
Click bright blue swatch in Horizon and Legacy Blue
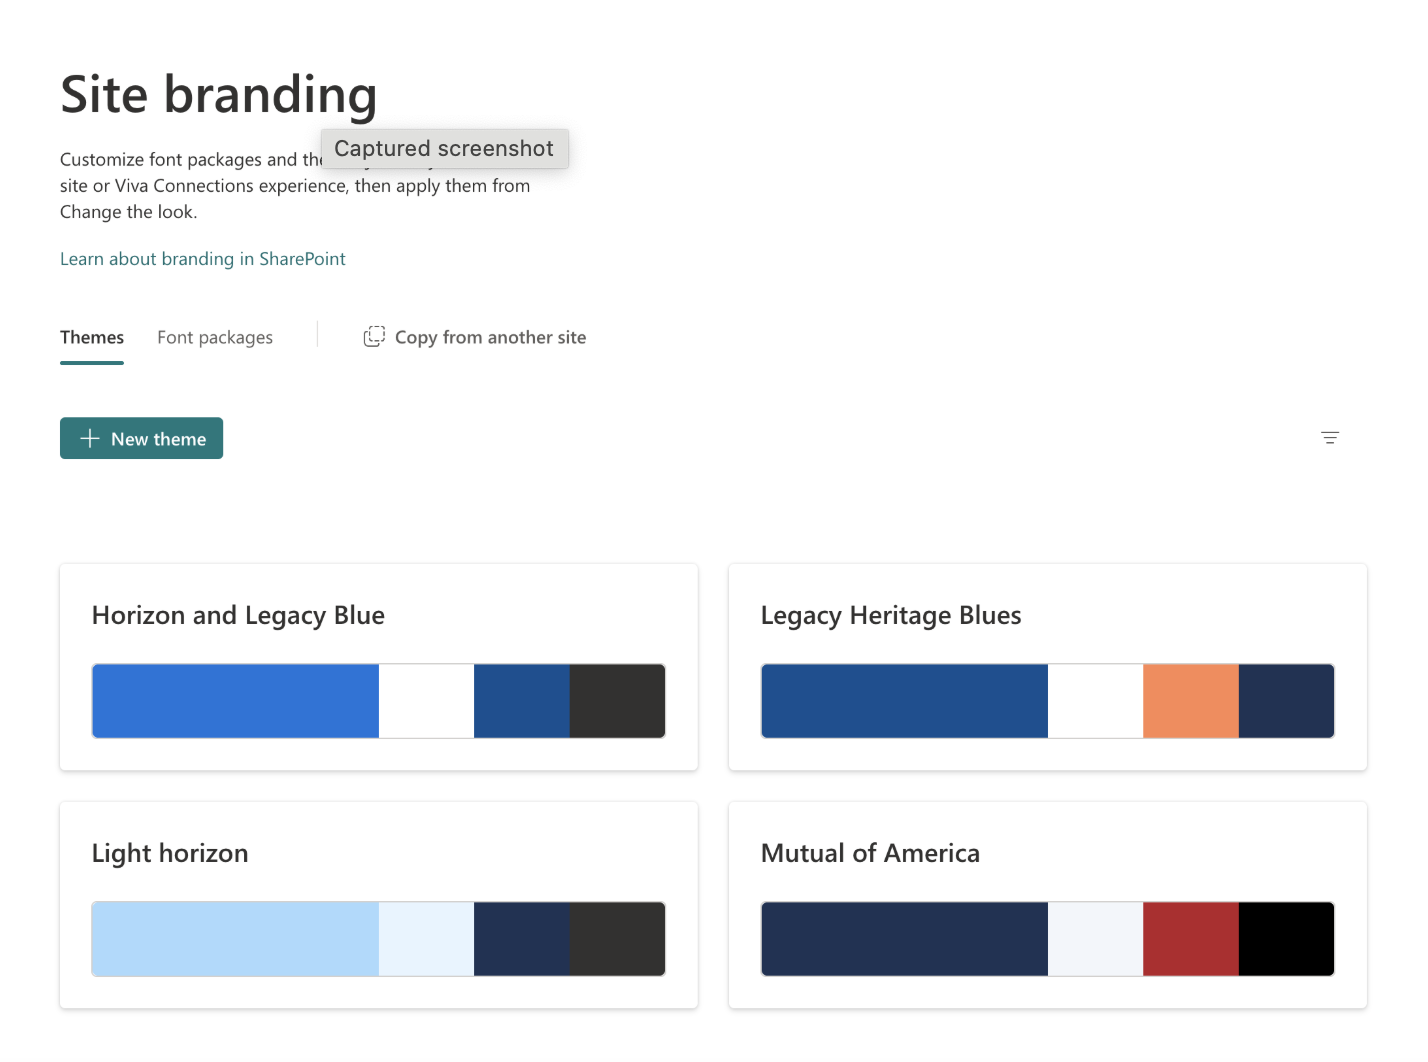[x=235, y=701]
